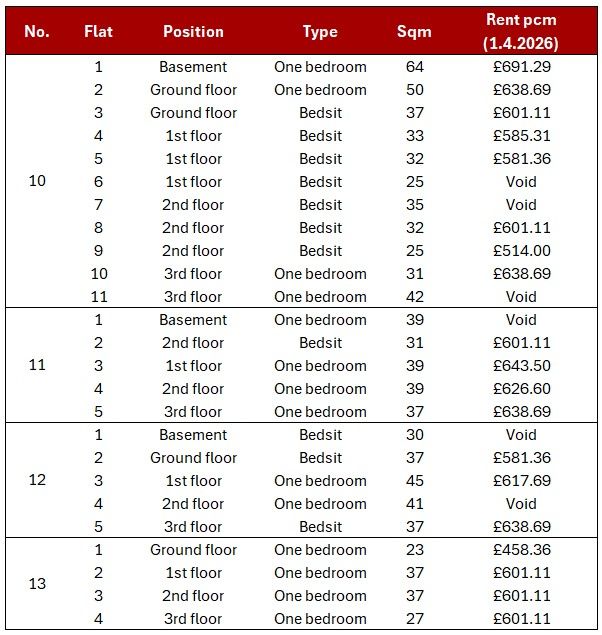Select building number 13 cell

[x=37, y=584]
